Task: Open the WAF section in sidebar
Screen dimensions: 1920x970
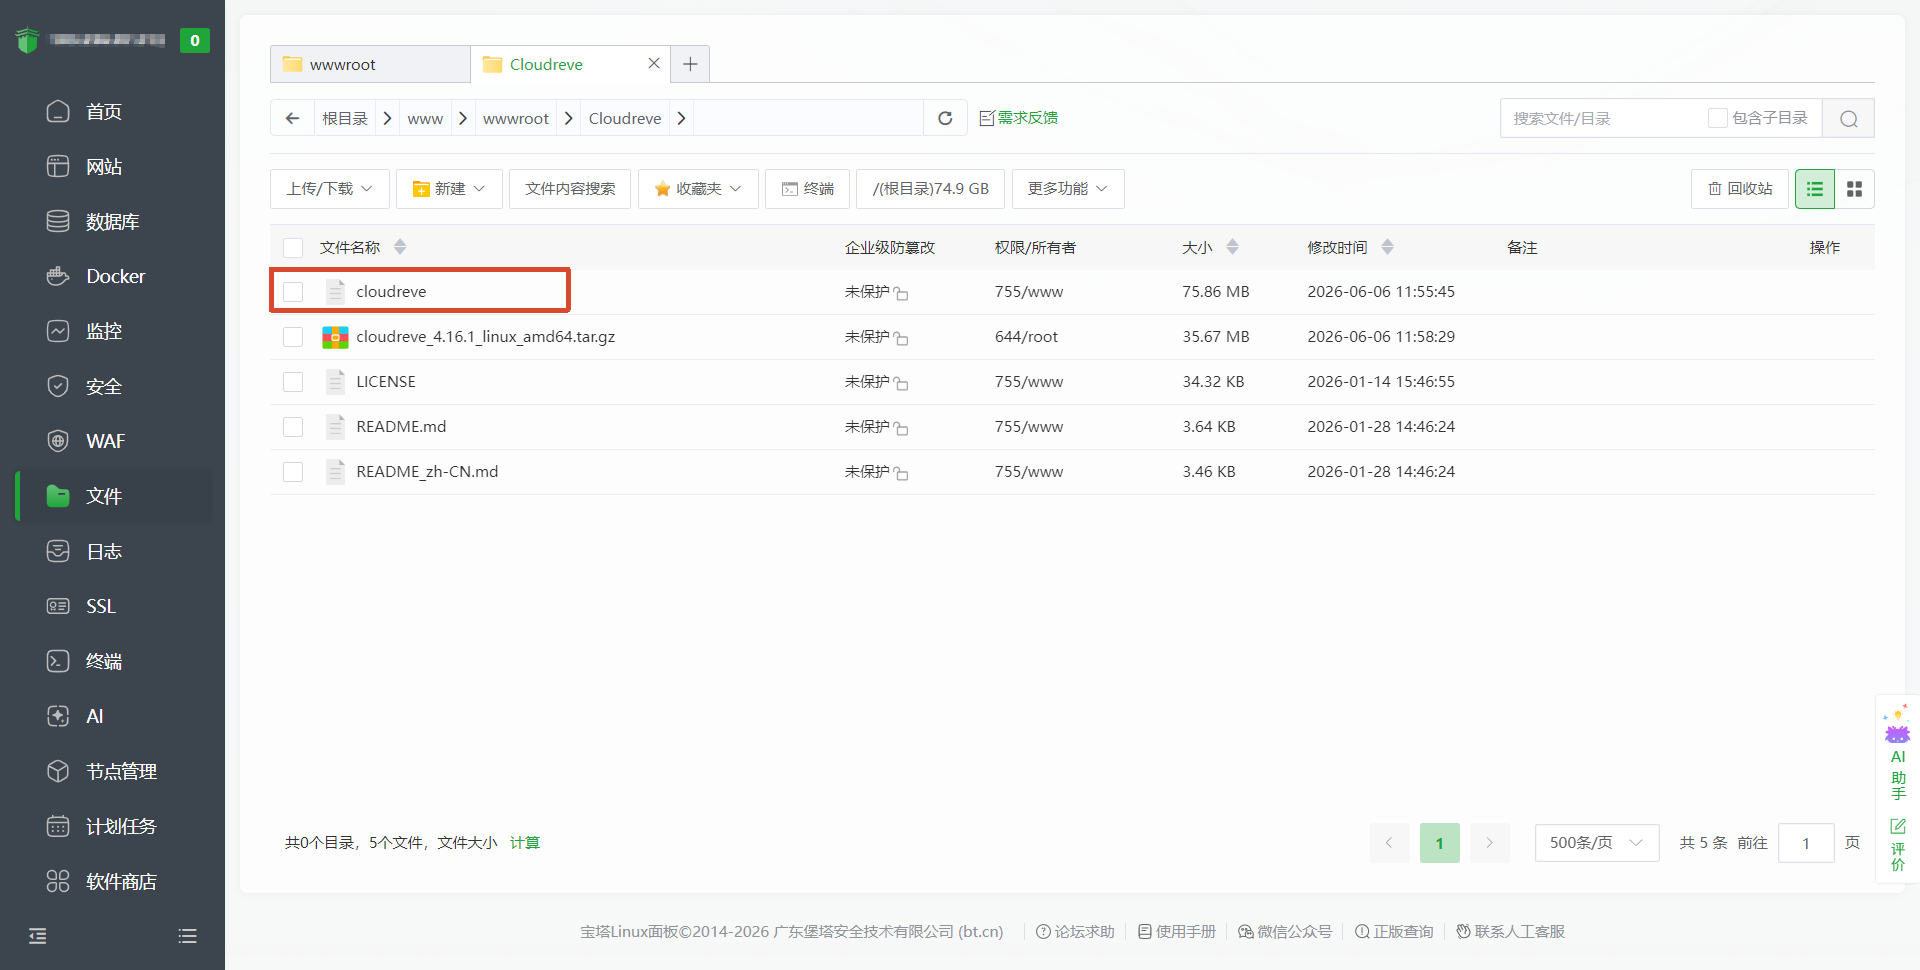Action: (105, 441)
